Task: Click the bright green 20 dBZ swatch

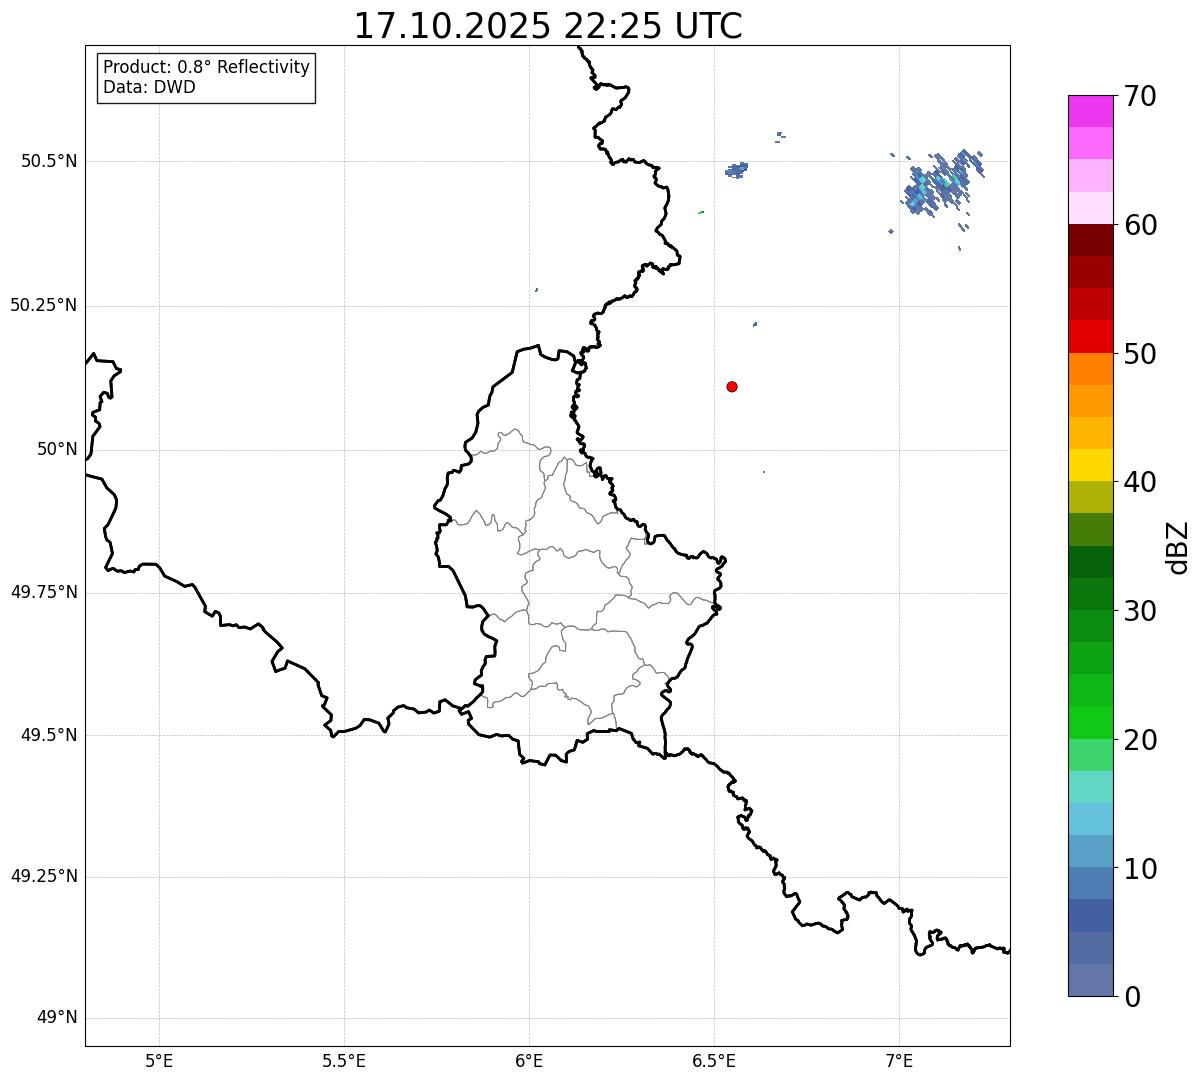Action: click(x=1090, y=723)
